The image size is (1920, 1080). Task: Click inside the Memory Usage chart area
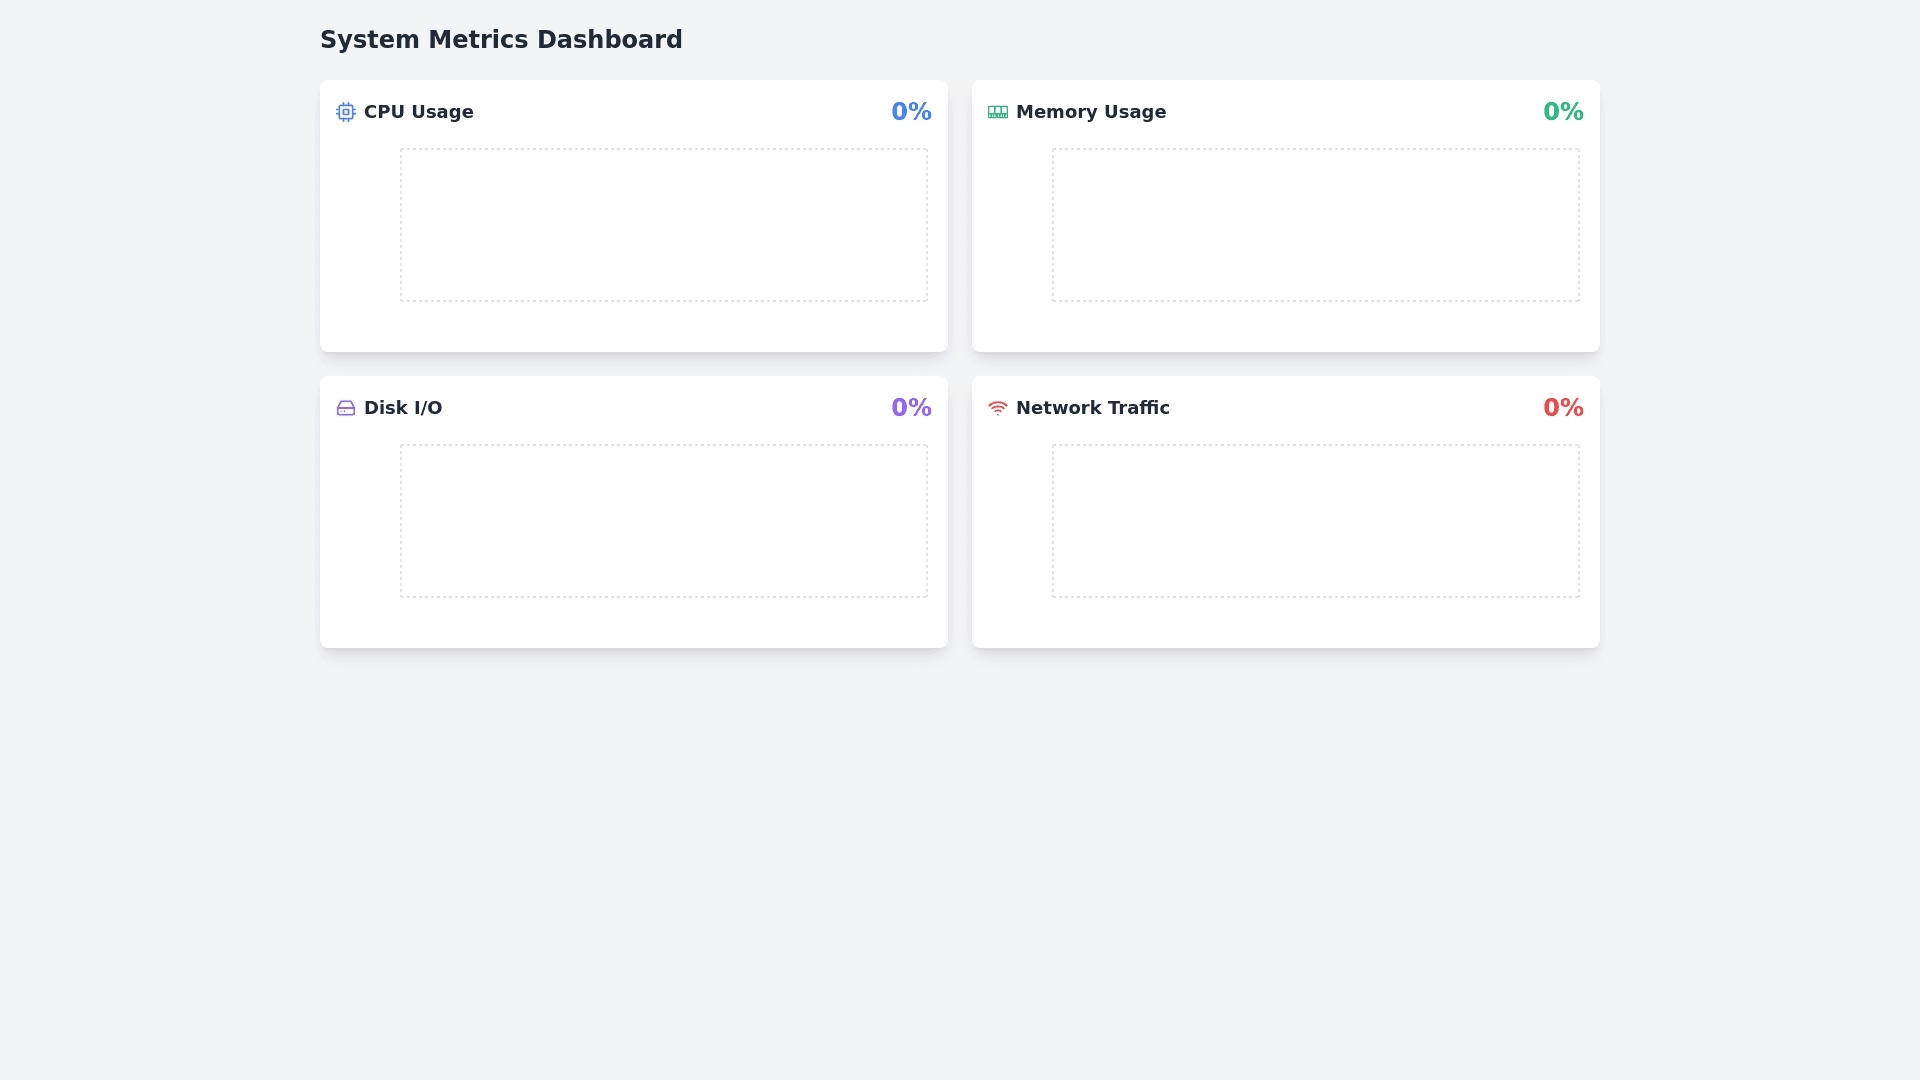tap(1316, 225)
